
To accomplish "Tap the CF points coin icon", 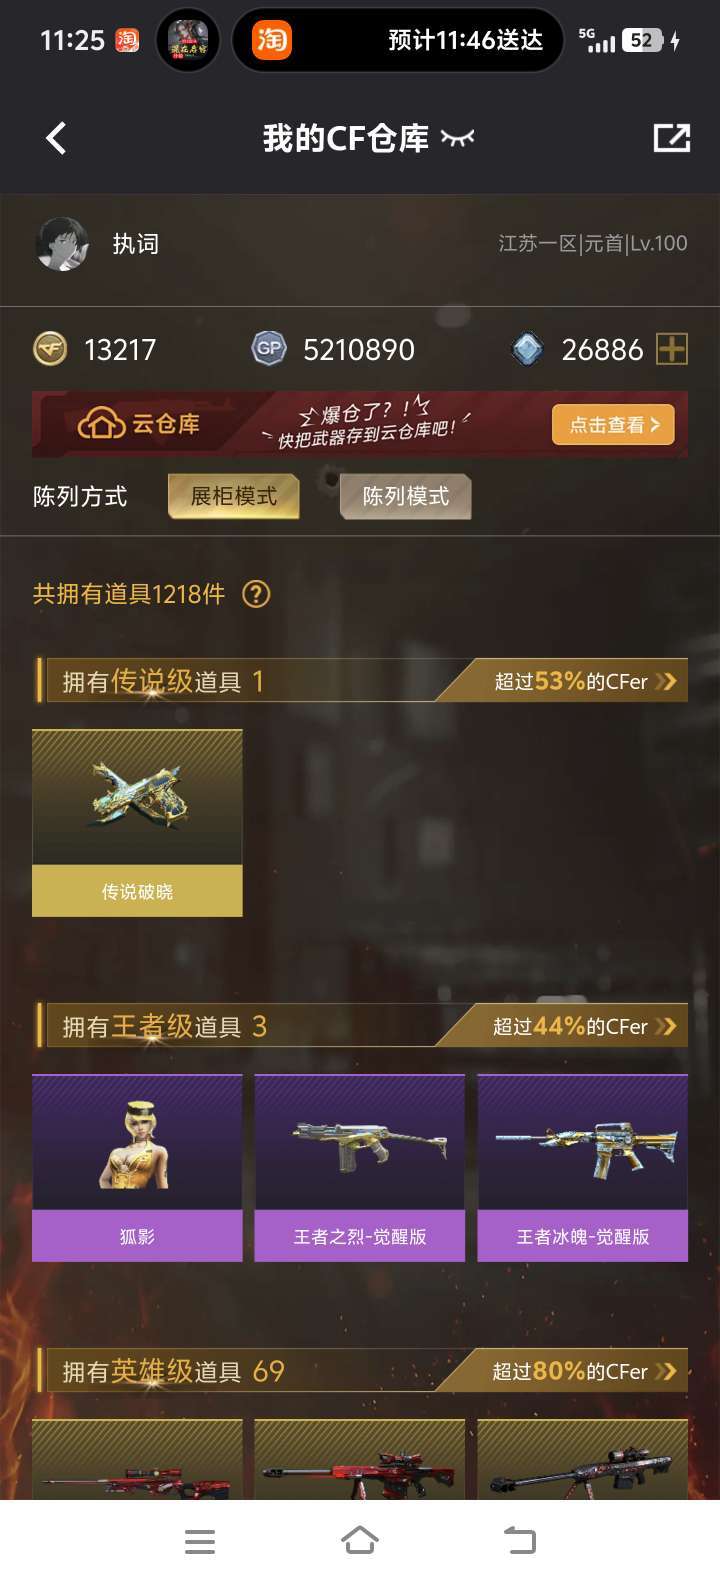I will pos(51,349).
